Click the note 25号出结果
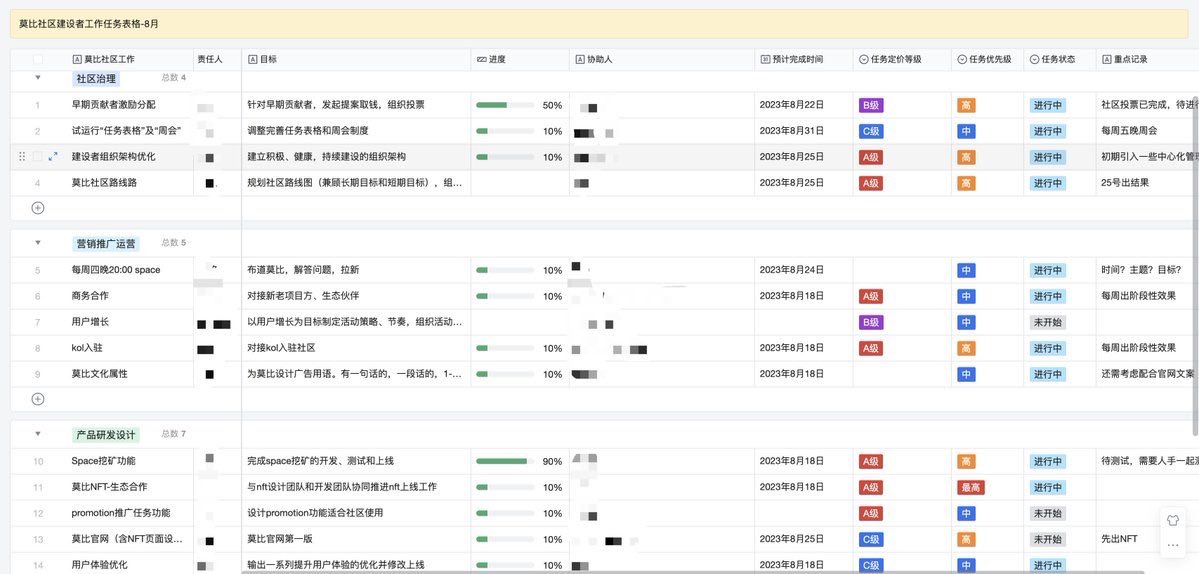 coord(1125,183)
